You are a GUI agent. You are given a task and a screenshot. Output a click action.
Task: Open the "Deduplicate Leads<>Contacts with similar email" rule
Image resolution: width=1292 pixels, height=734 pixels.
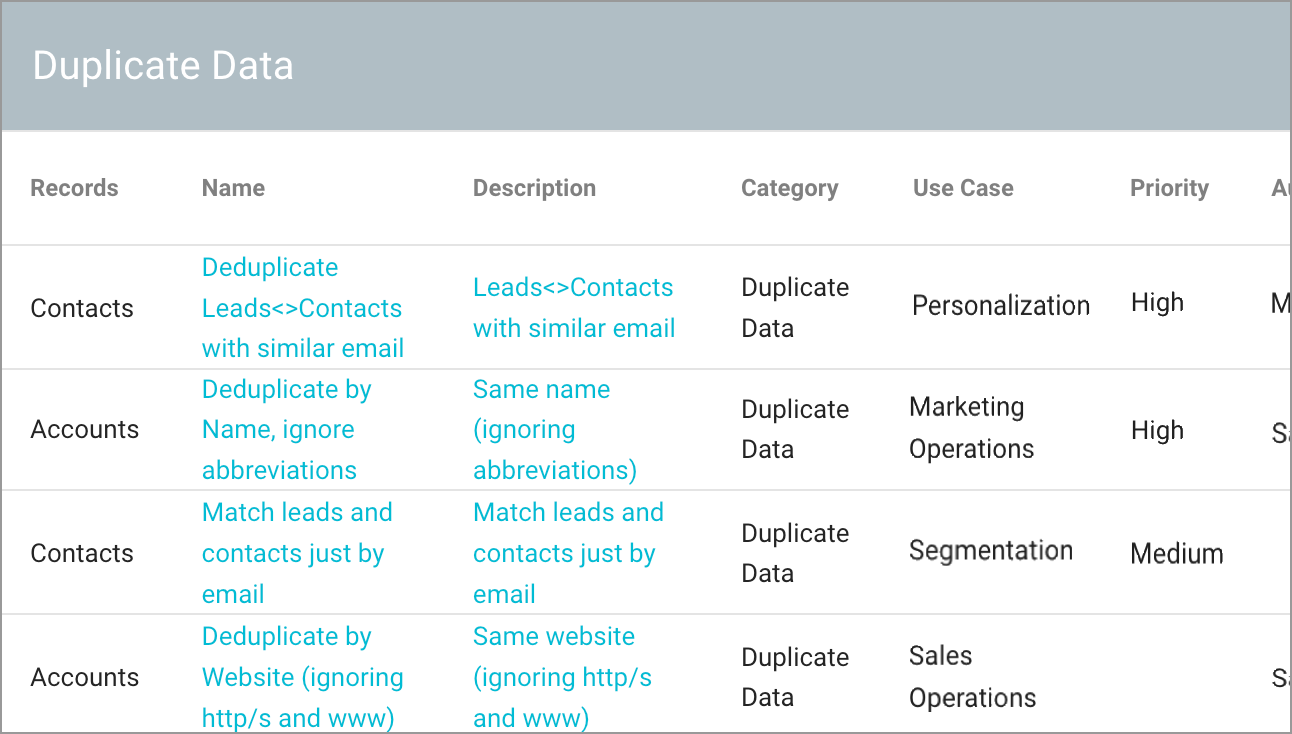pos(301,307)
